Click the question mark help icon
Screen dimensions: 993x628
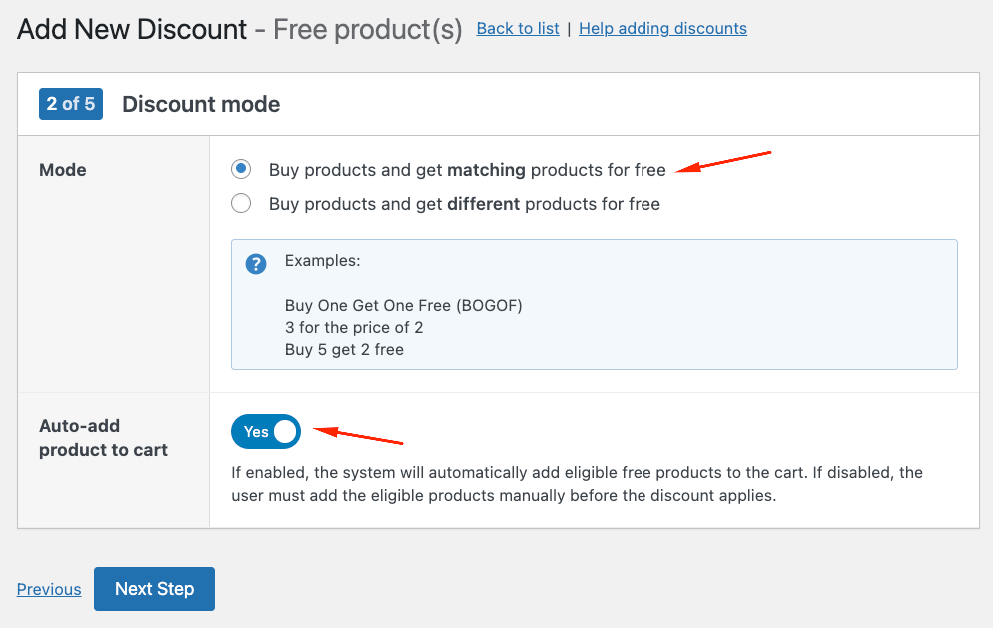[257, 264]
